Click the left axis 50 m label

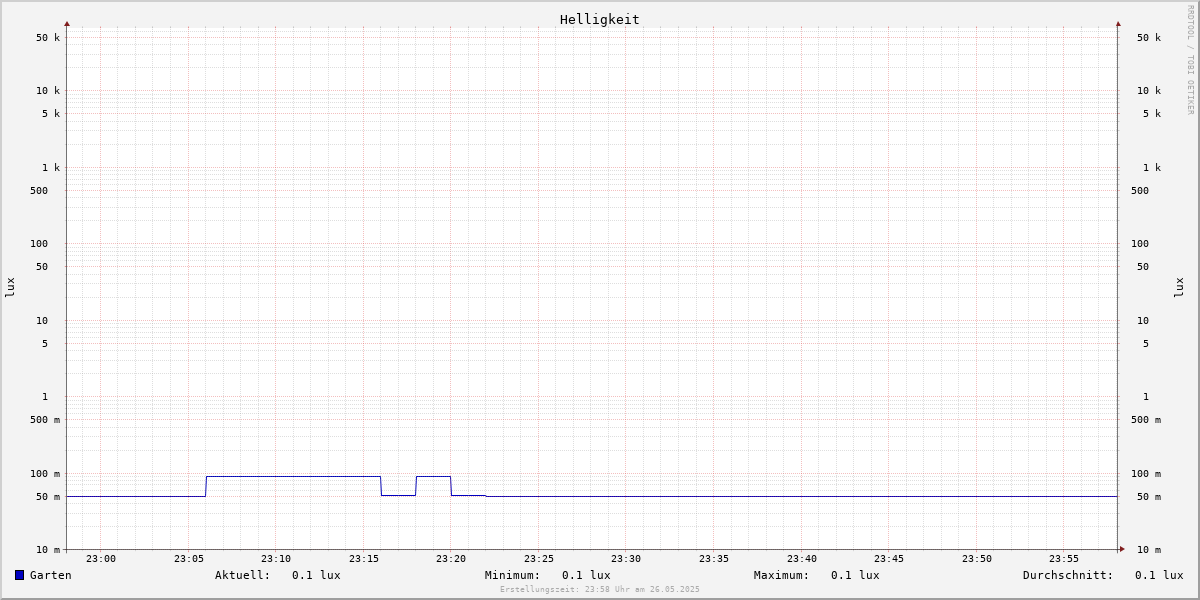pos(48,497)
